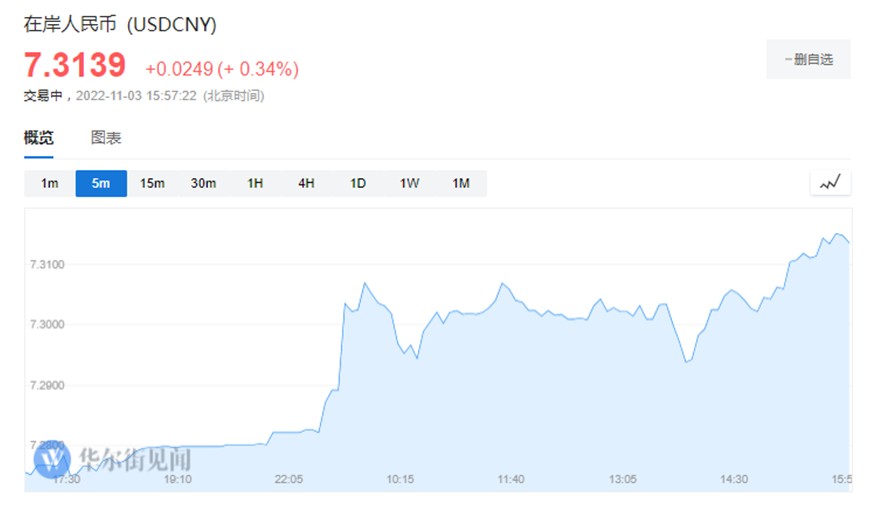Click the 7.3100 price axis label

(x=47, y=264)
